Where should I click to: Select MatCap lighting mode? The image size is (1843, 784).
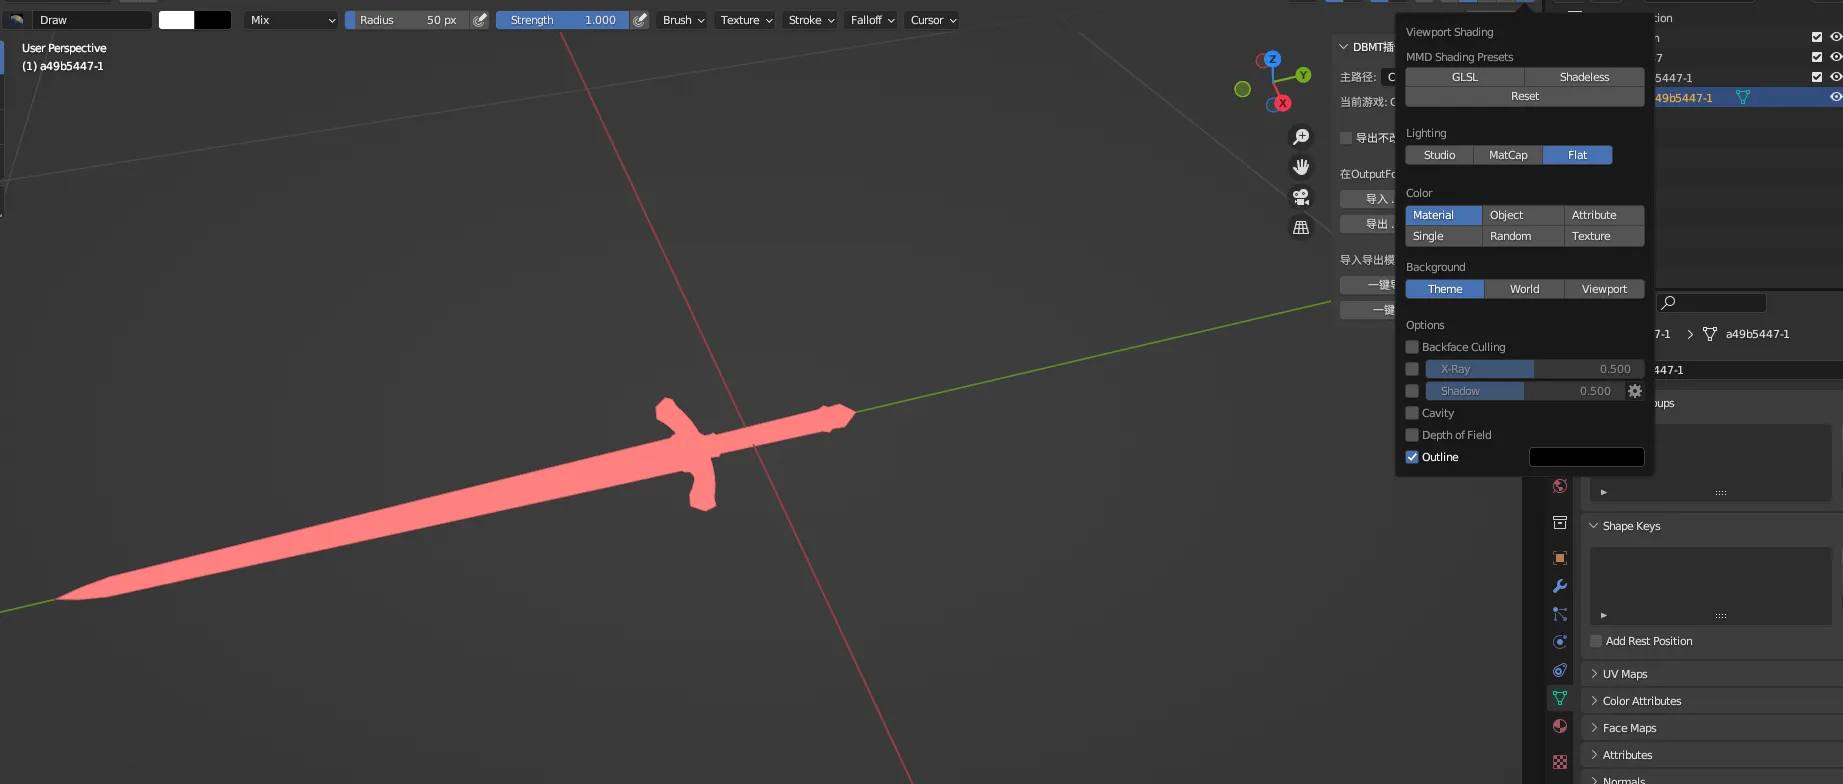1508,155
